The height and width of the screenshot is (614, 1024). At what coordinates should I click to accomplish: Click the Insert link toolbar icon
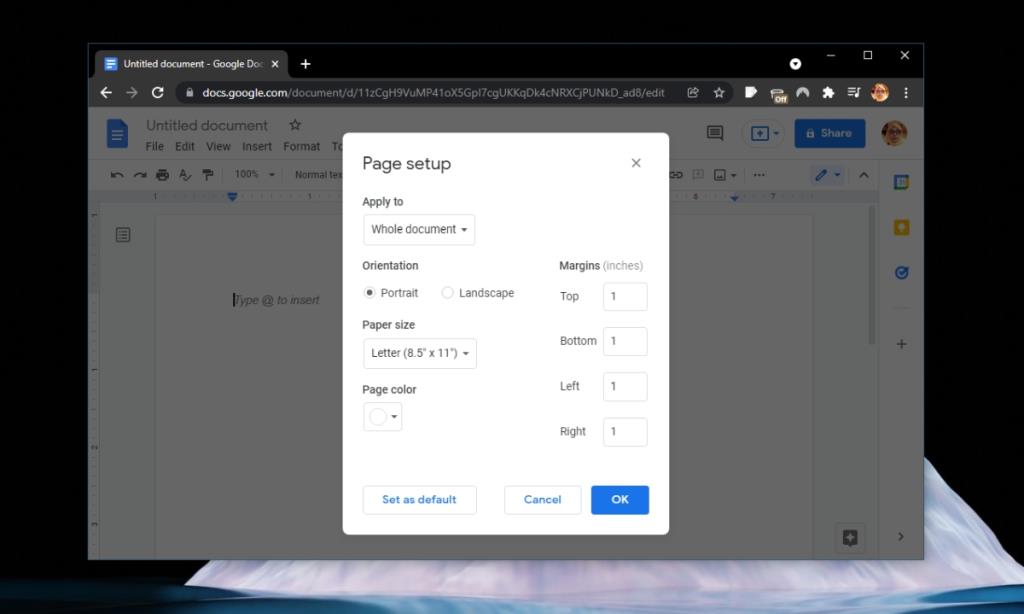click(x=676, y=174)
